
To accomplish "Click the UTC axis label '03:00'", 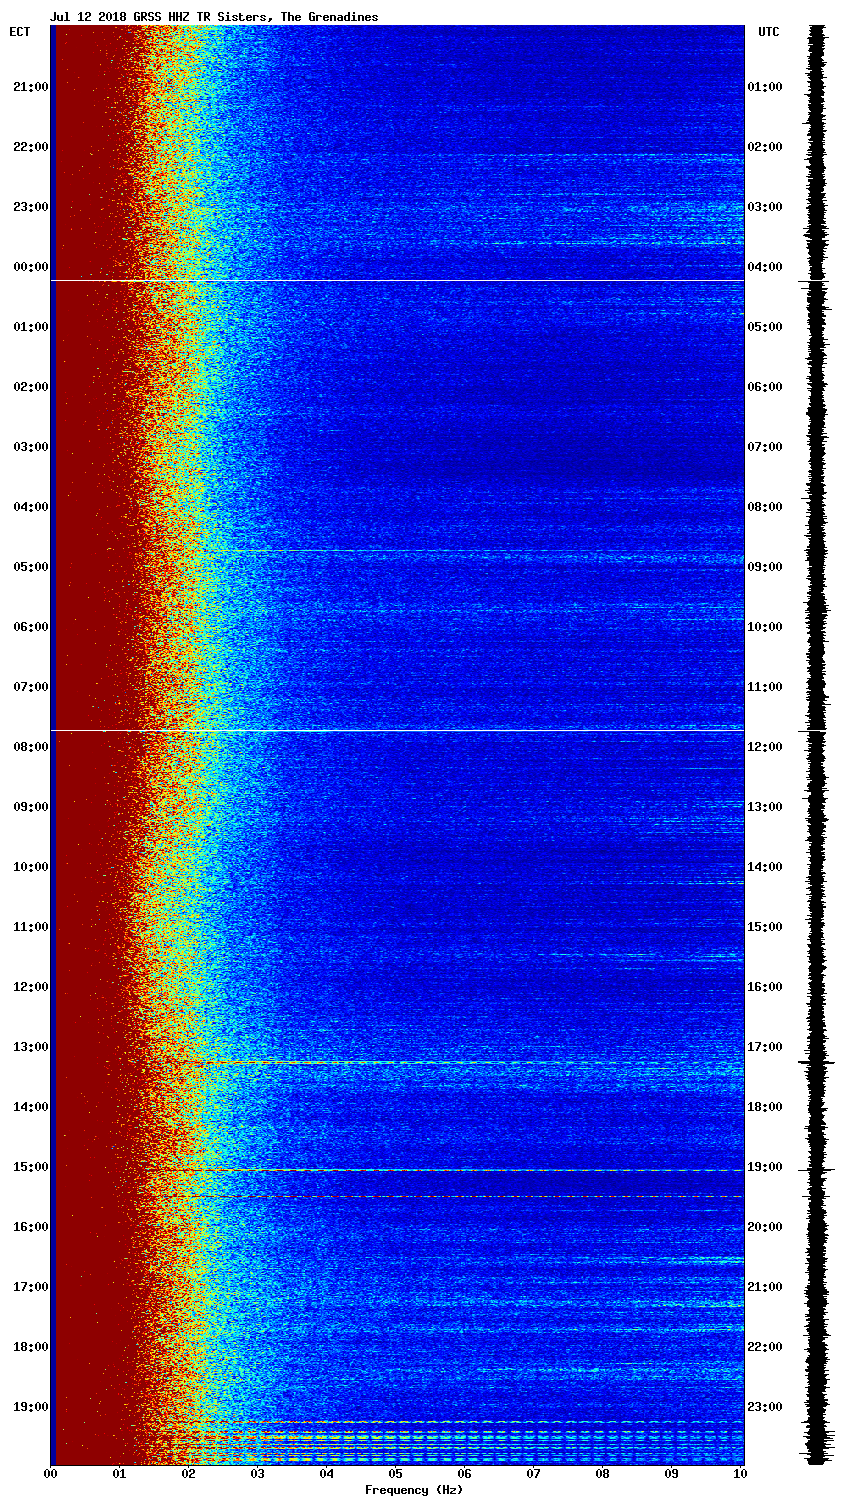I will pyautogui.click(x=765, y=207).
